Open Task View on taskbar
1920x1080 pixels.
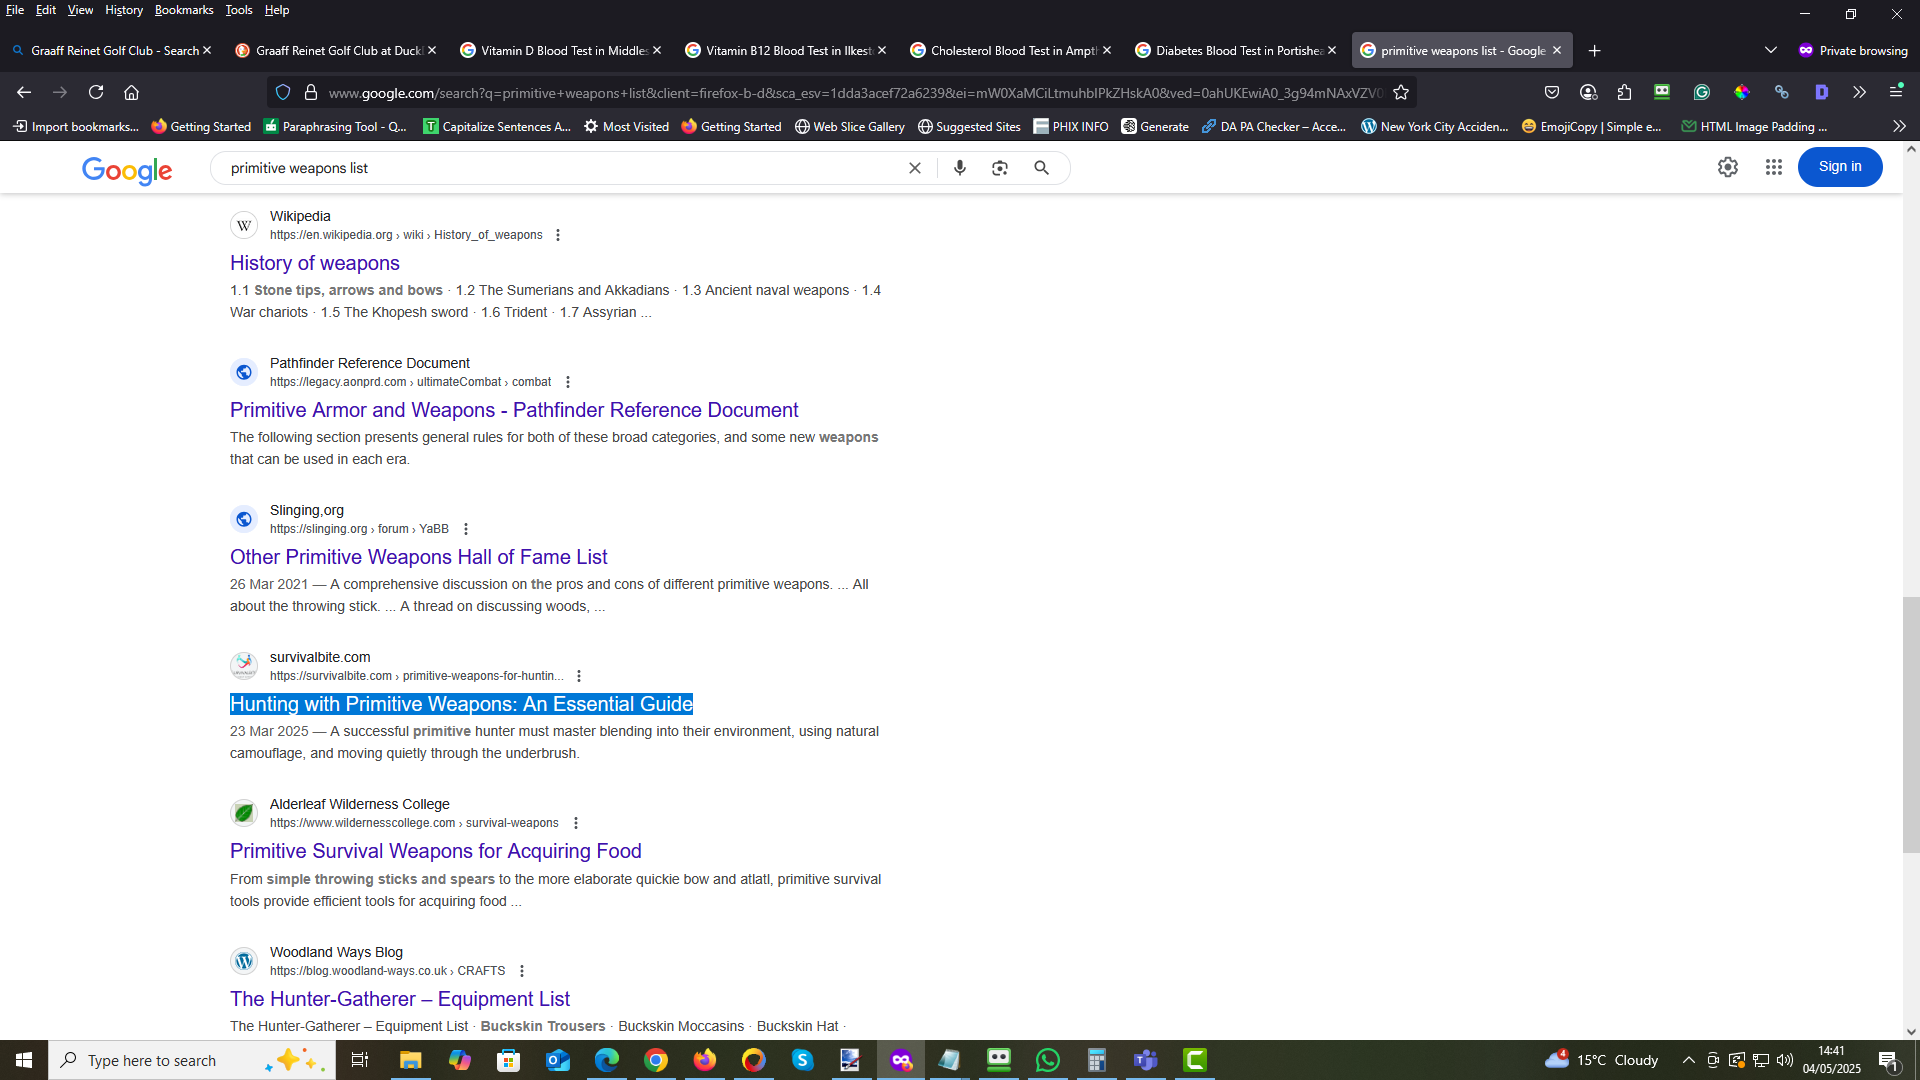click(360, 1060)
